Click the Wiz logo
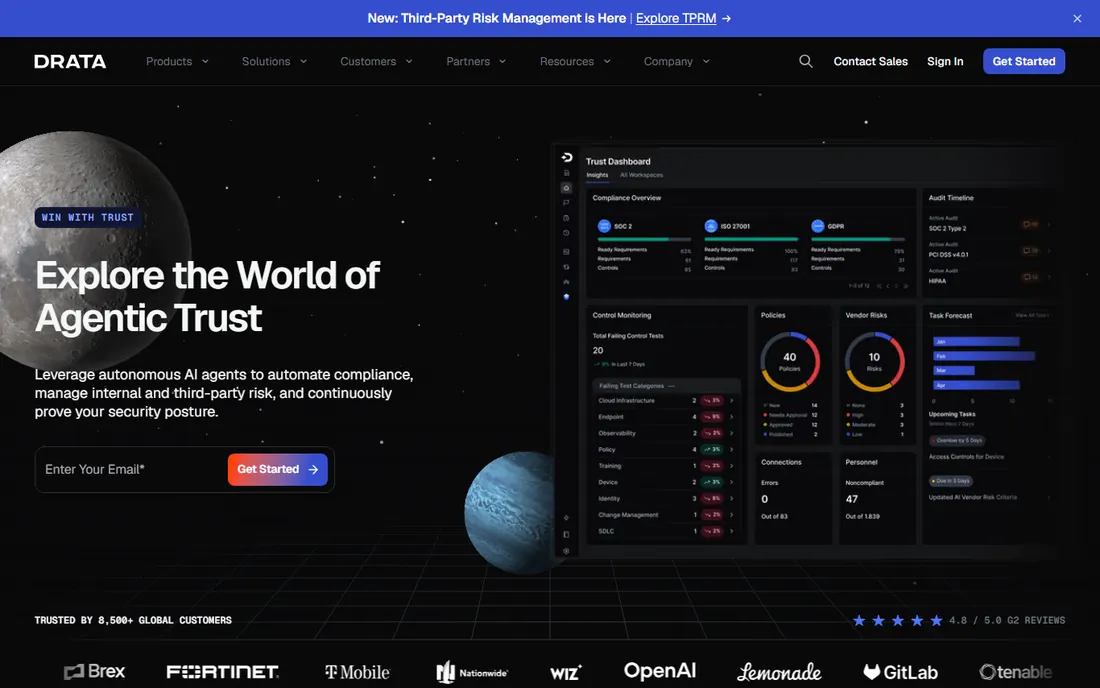 pos(565,673)
